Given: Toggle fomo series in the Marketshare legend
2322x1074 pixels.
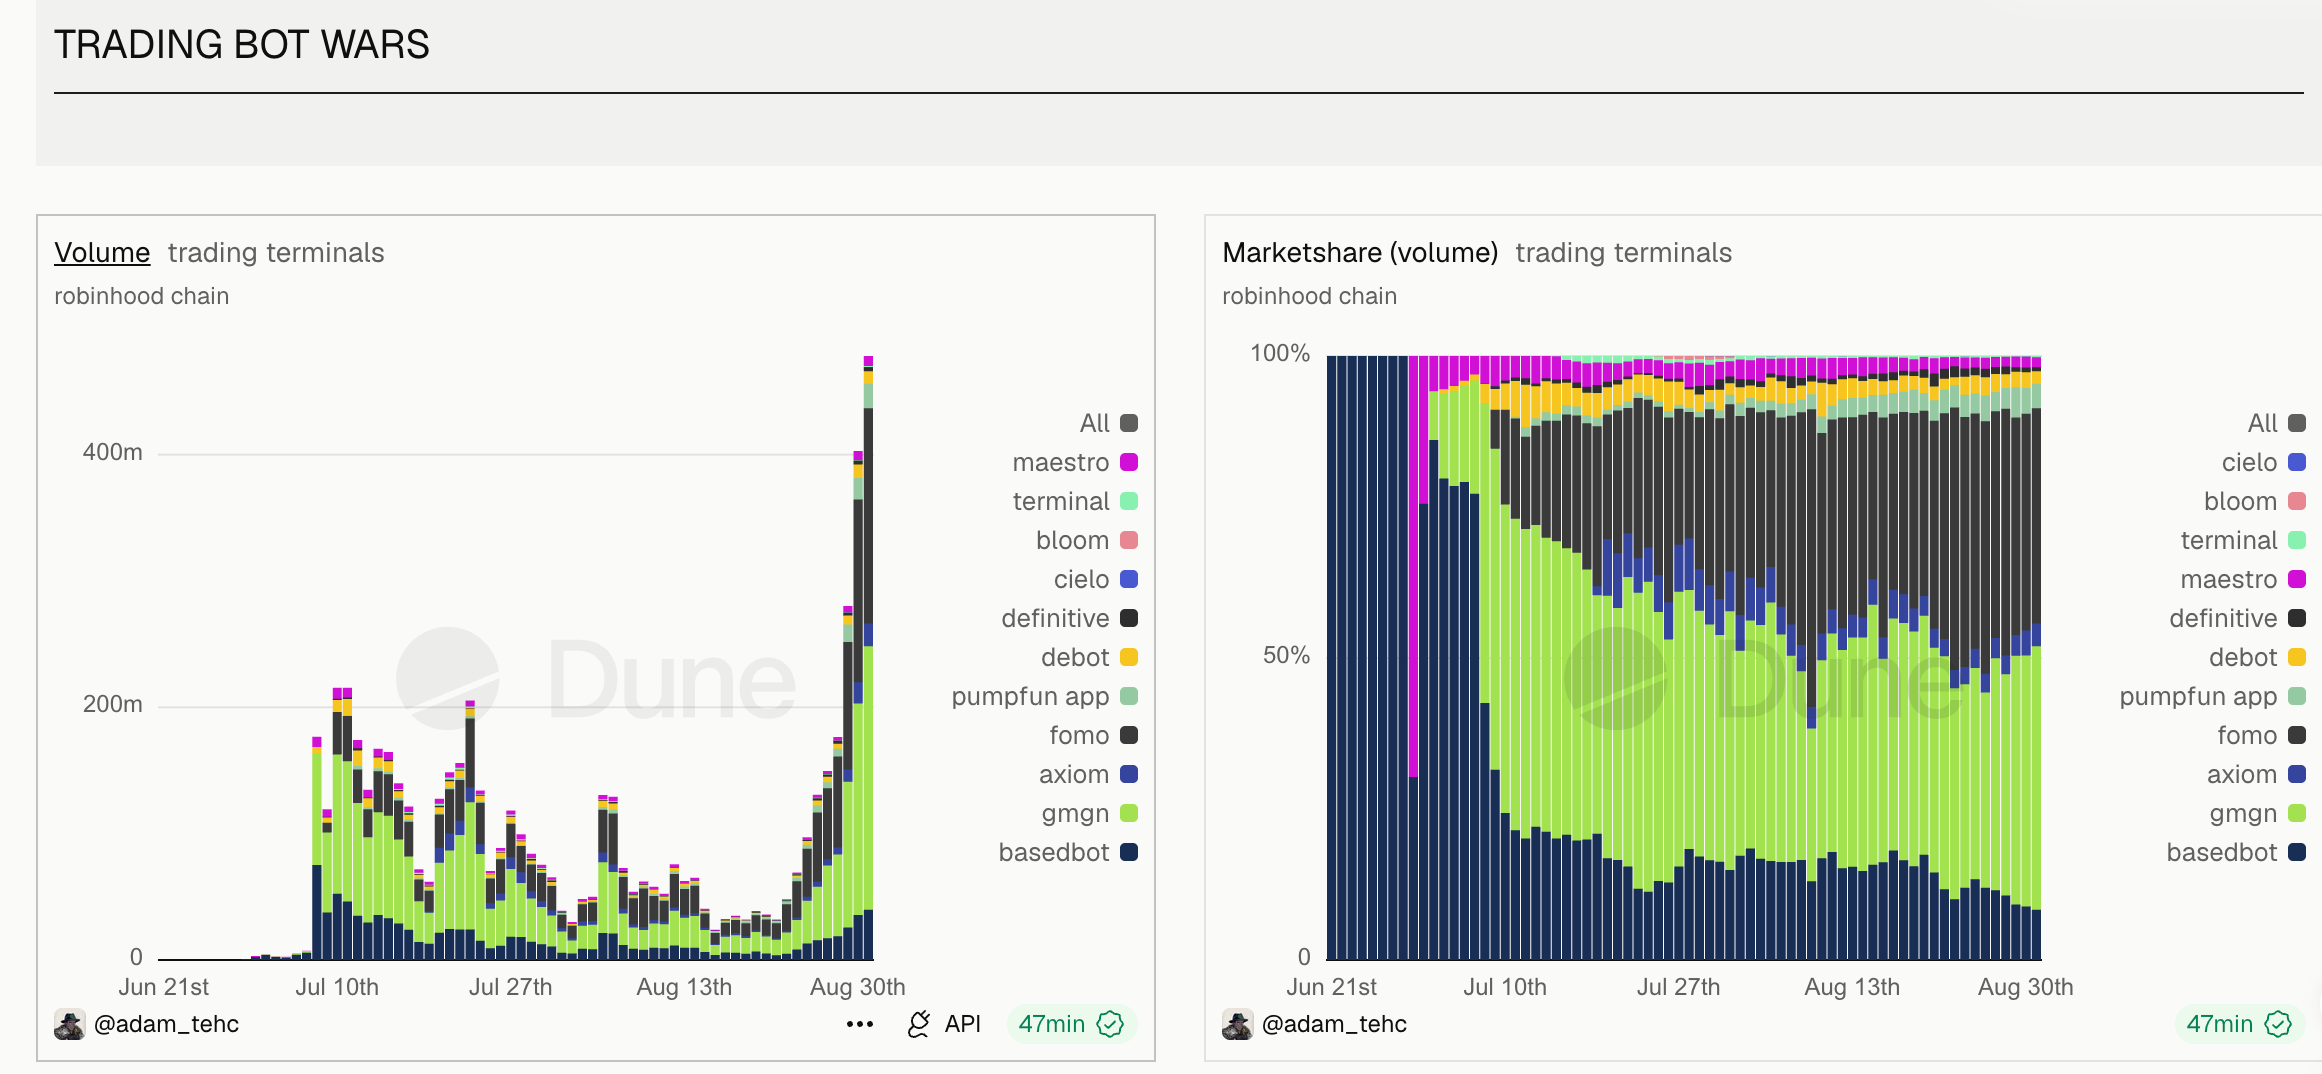Looking at the screenshot, I should (2262, 735).
